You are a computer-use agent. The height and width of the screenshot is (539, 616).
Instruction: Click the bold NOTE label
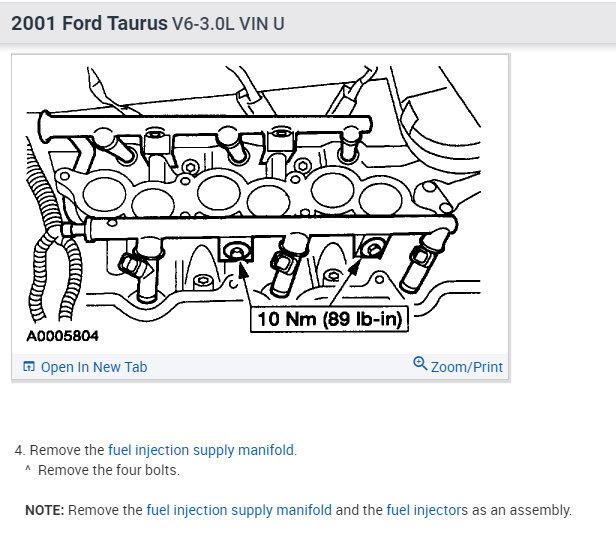click(x=44, y=510)
